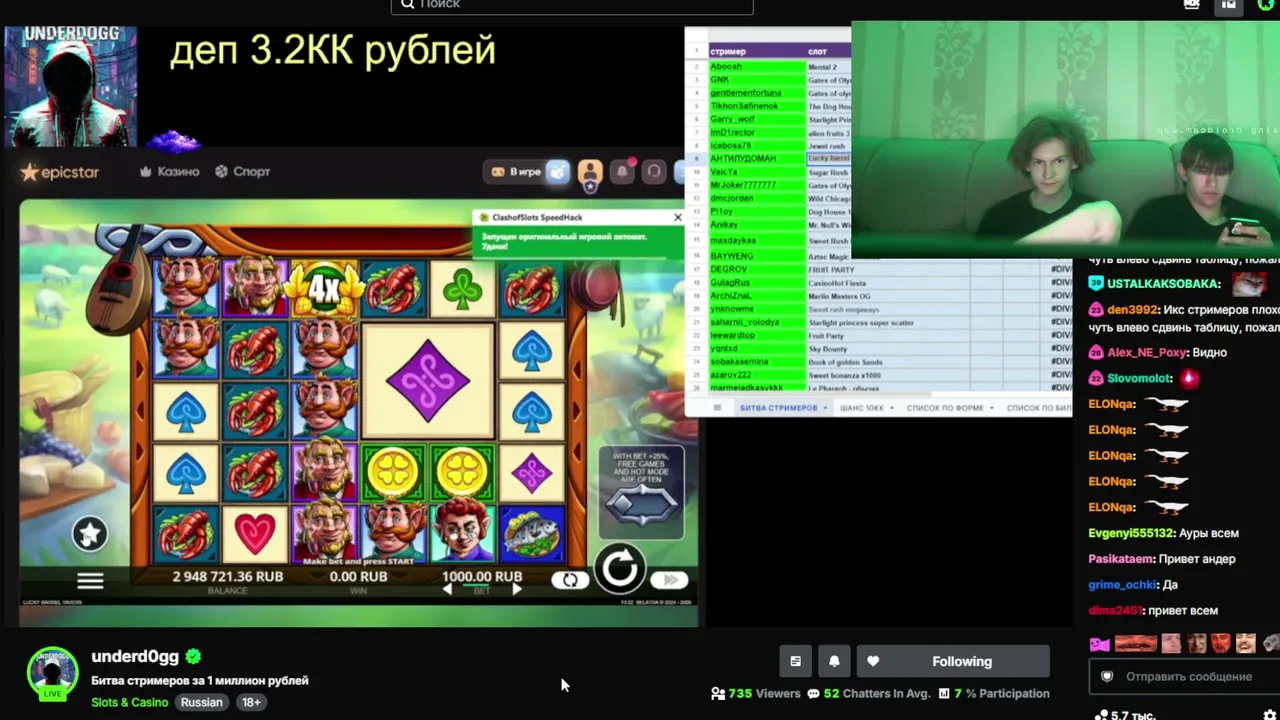Screen dimensions: 1280x720
Task: Open the slot game hamburger menu
Action: pyautogui.click(x=90, y=580)
